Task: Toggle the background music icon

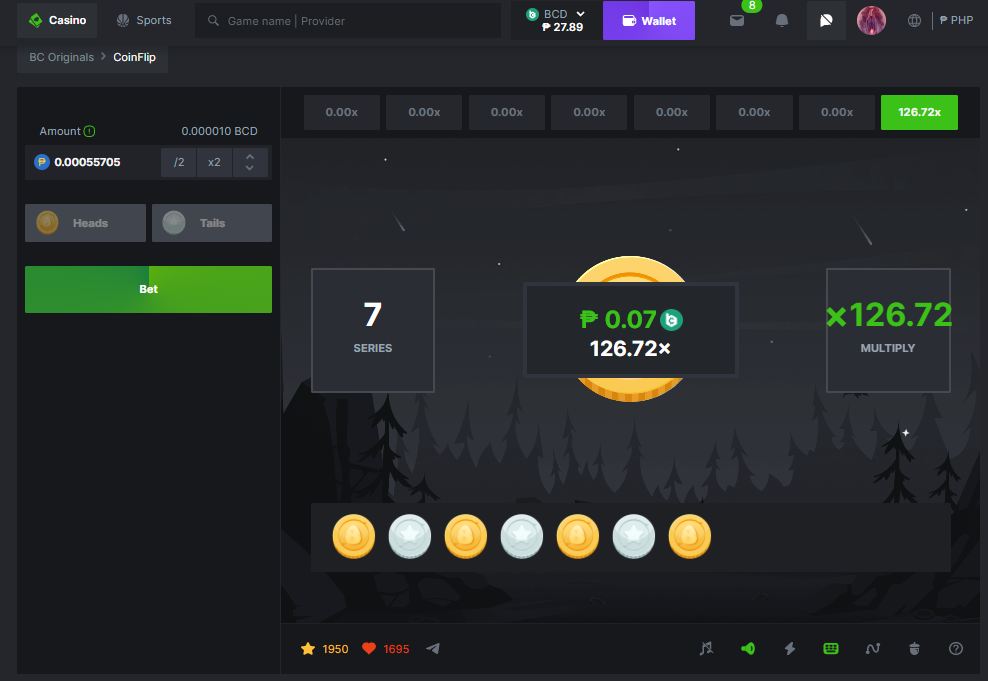Action: 707,648
